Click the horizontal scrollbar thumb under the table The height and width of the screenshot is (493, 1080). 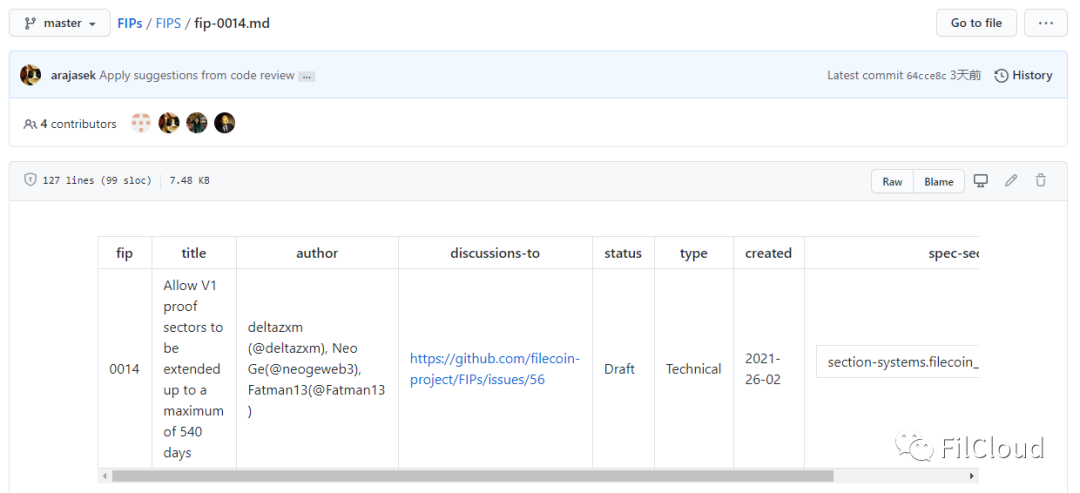(472, 476)
